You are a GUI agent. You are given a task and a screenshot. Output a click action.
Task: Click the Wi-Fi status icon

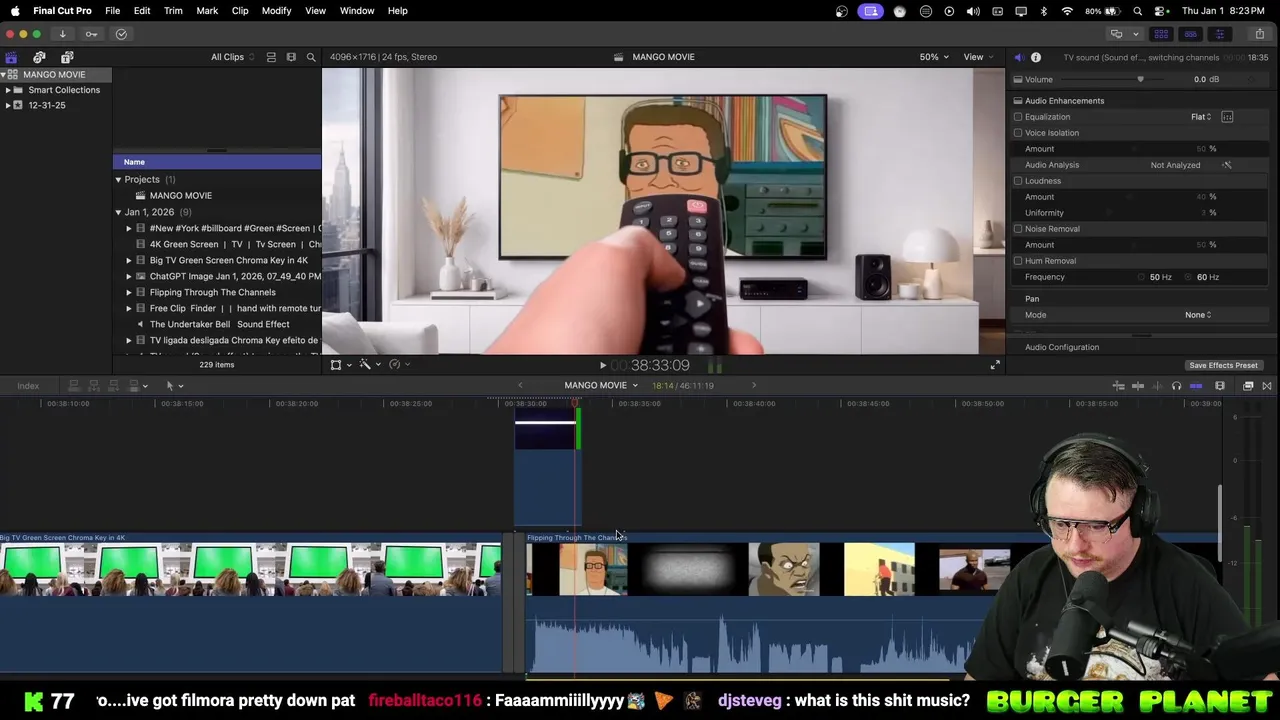[1067, 11]
